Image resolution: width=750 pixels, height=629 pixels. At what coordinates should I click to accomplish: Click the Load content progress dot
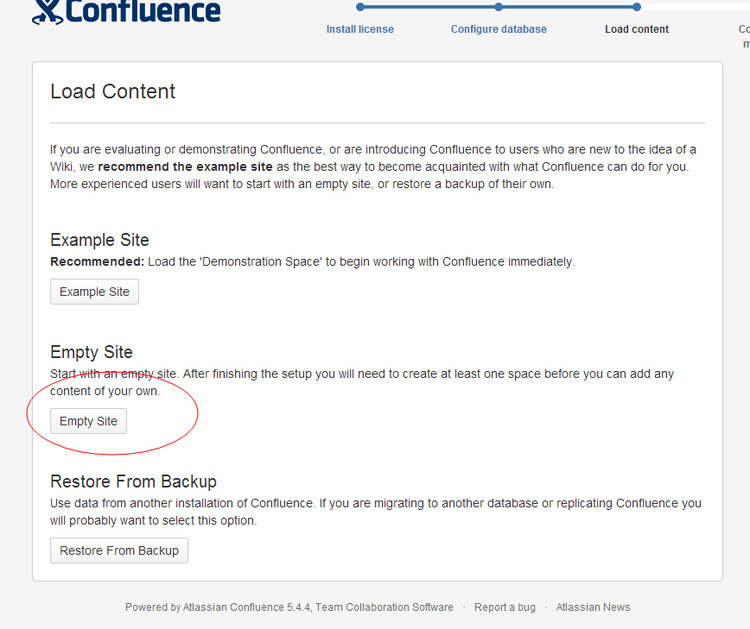(x=636, y=7)
